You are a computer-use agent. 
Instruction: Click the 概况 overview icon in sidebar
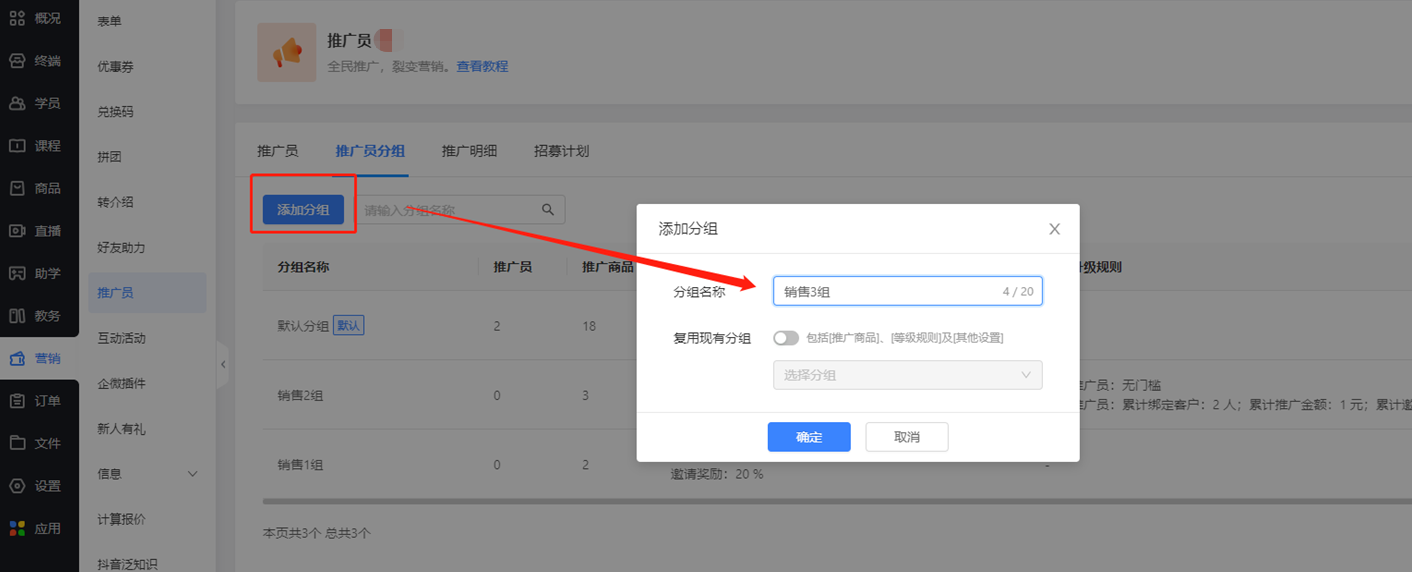(x=17, y=18)
